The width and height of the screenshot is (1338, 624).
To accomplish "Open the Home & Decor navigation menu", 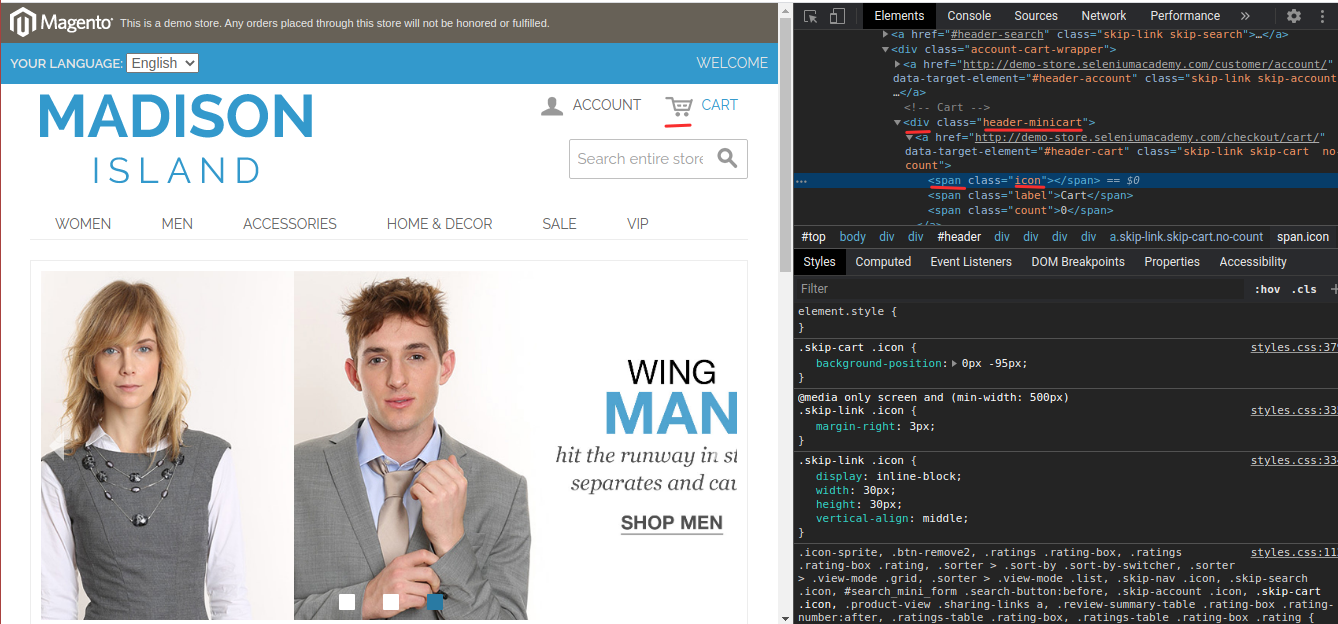I will [x=440, y=224].
